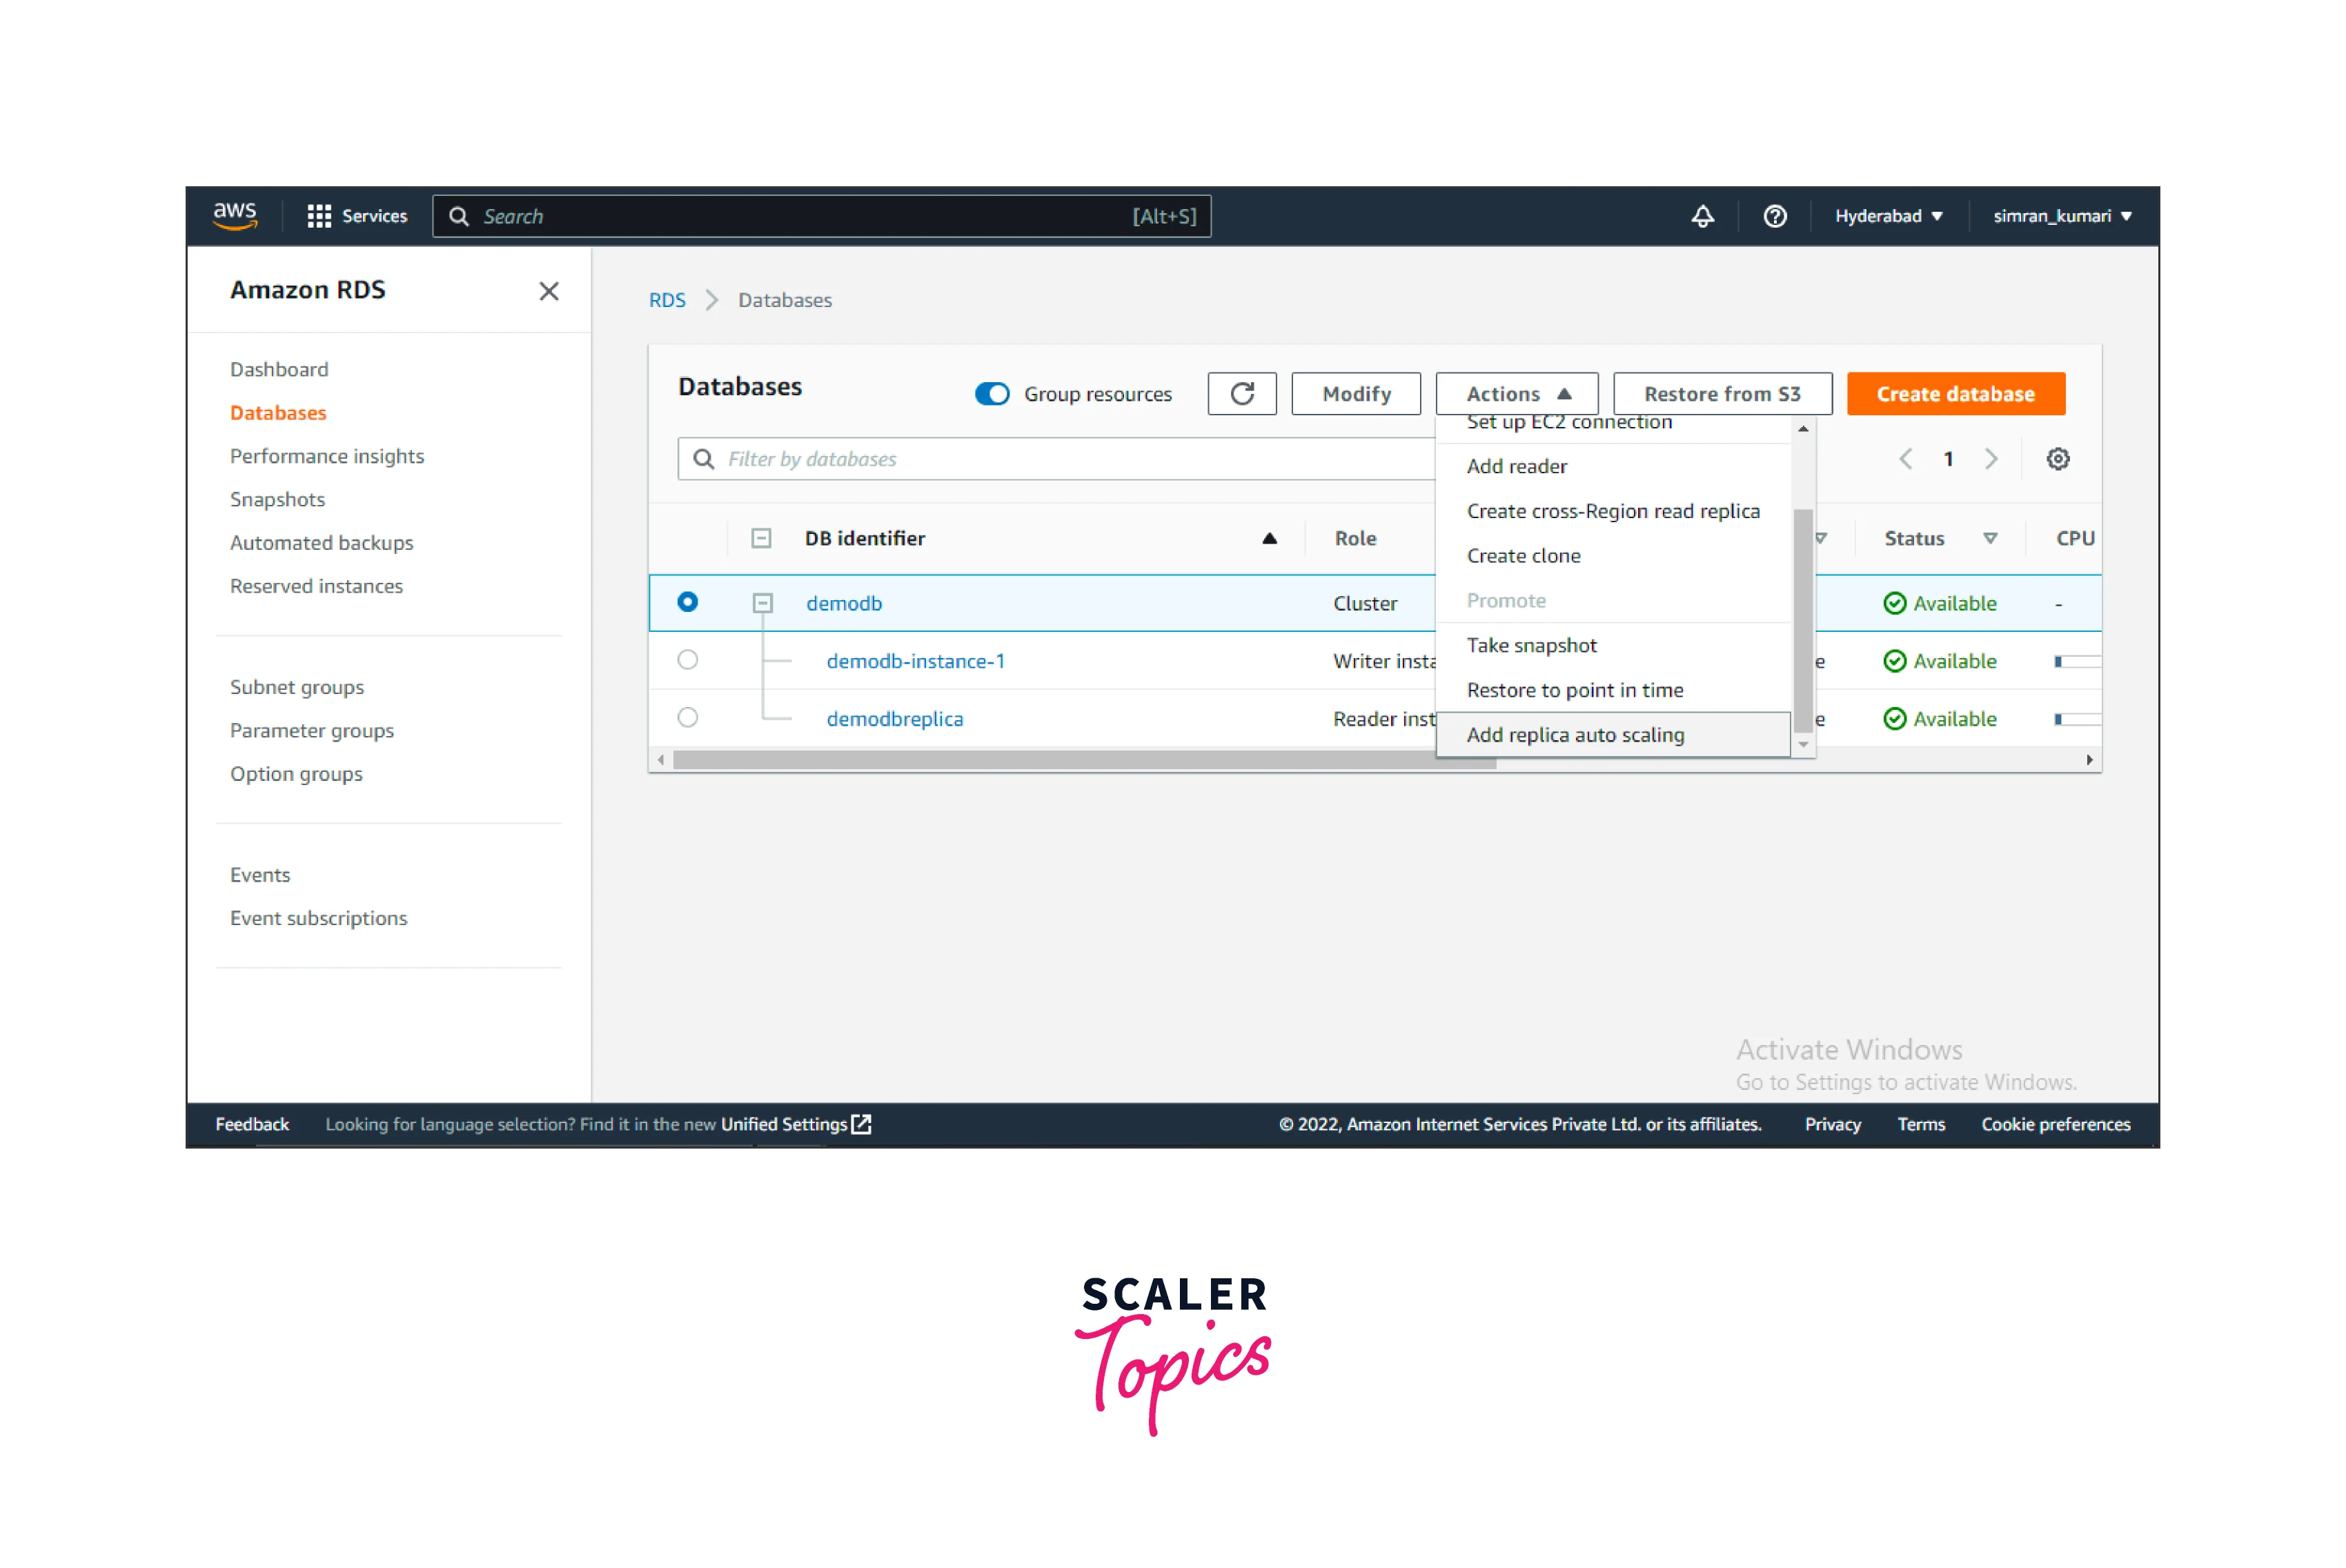Open the simran_kumari account dropdown
Viewport: 2346px width, 1568px height.
click(x=2061, y=216)
